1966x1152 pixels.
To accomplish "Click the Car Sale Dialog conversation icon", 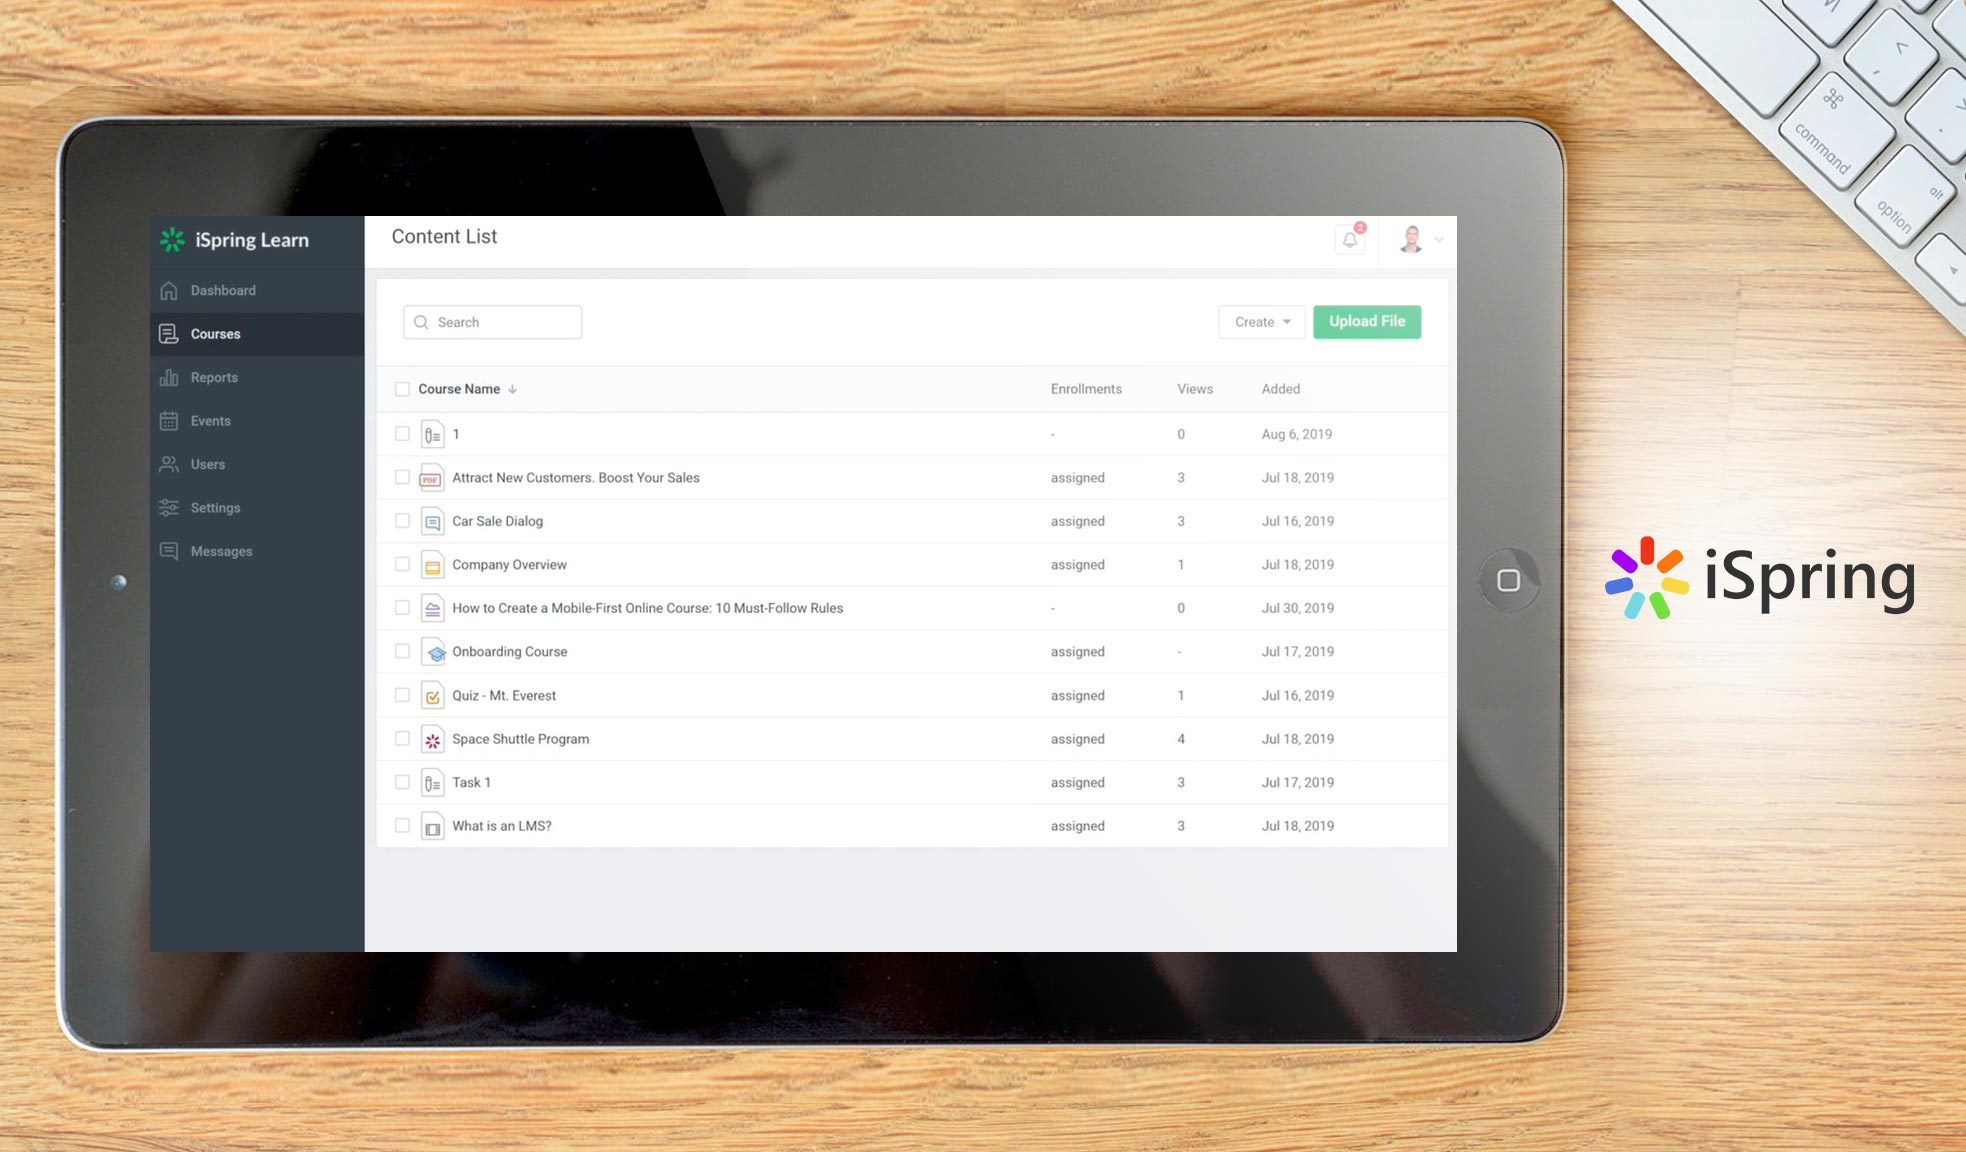I will 432,522.
